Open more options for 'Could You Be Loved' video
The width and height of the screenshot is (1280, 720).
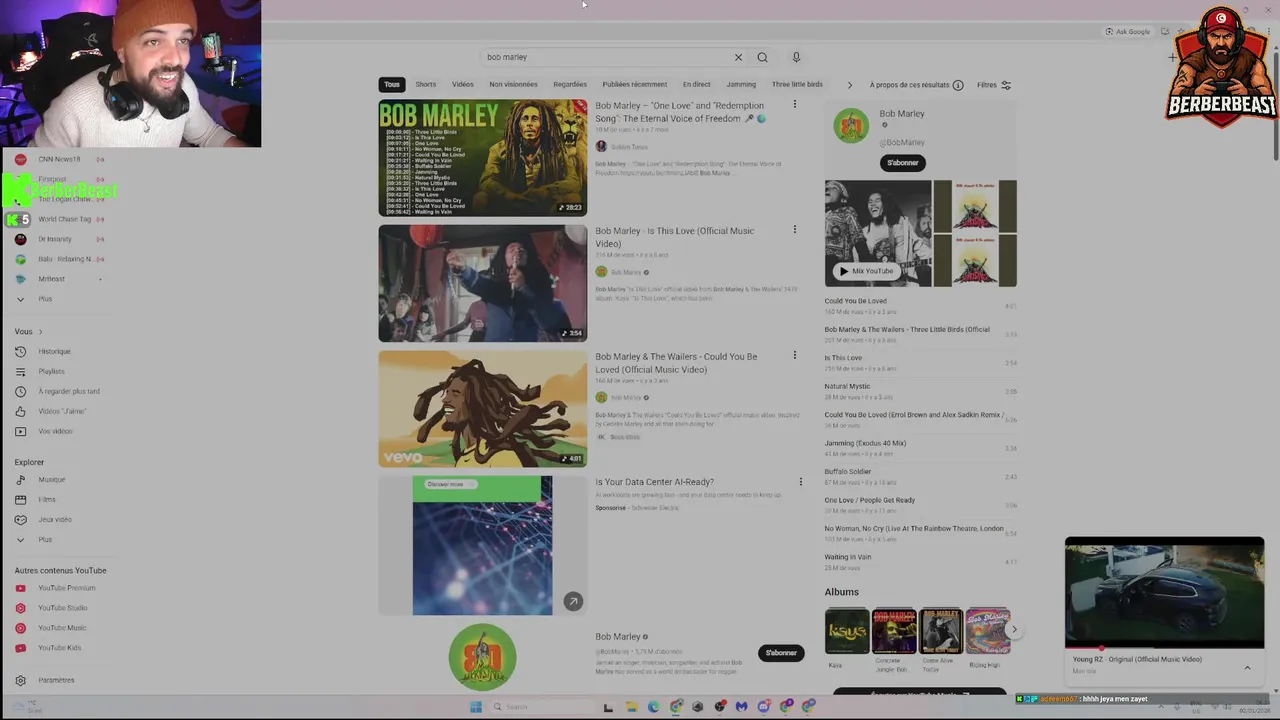[795, 355]
